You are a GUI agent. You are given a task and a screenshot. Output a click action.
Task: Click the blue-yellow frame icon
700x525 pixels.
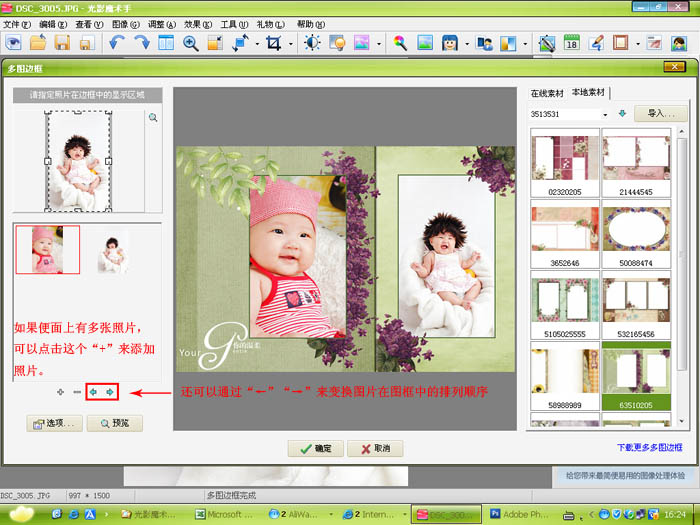[508, 43]
